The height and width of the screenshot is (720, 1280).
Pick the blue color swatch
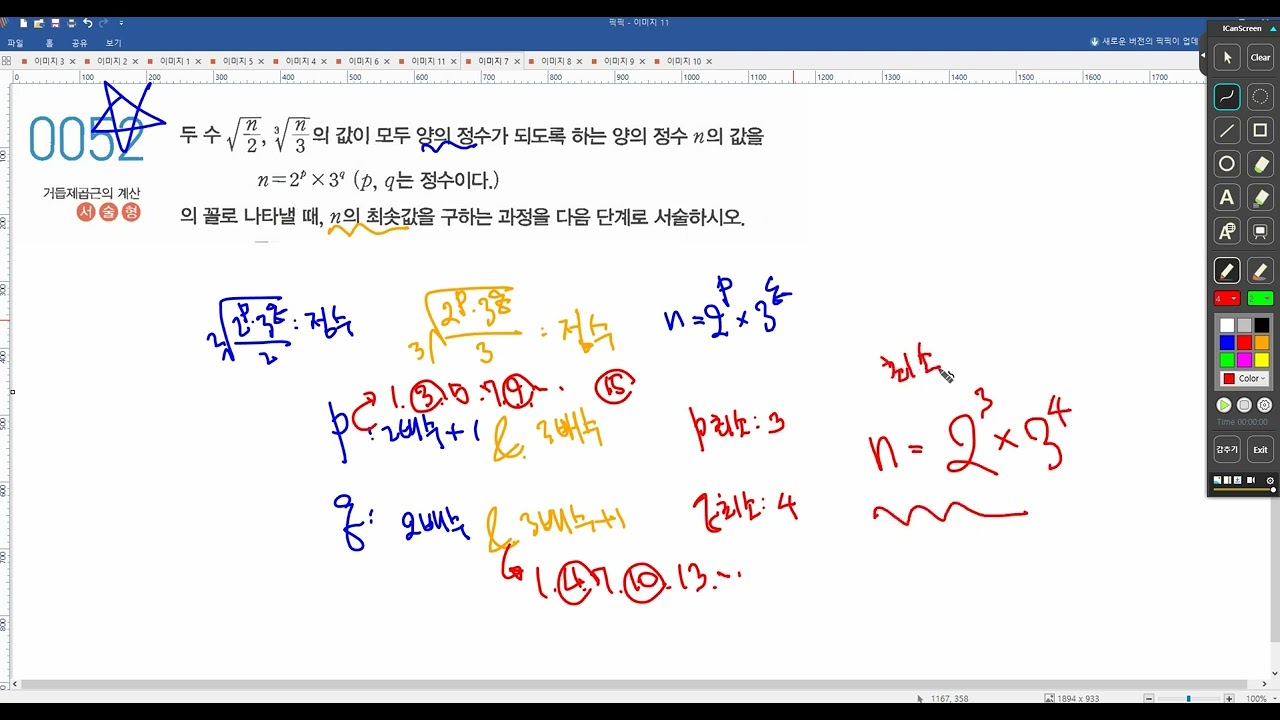tap(1227, 342)
